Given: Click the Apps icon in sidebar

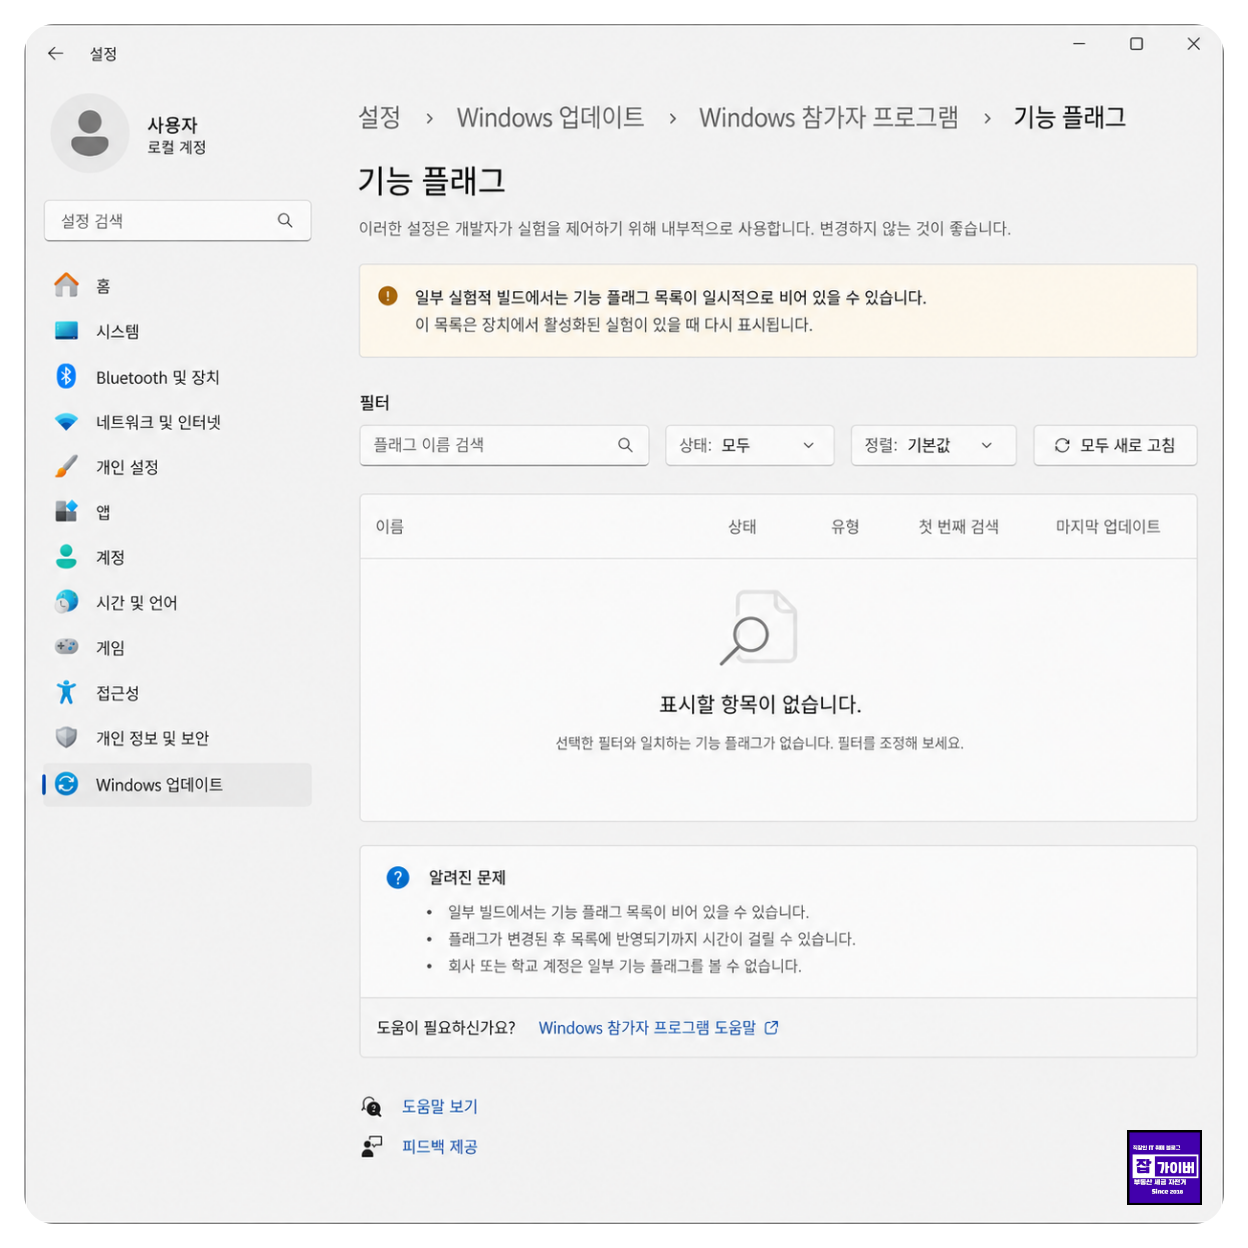Looking at the screenshot, I should [x=67, y=512].
